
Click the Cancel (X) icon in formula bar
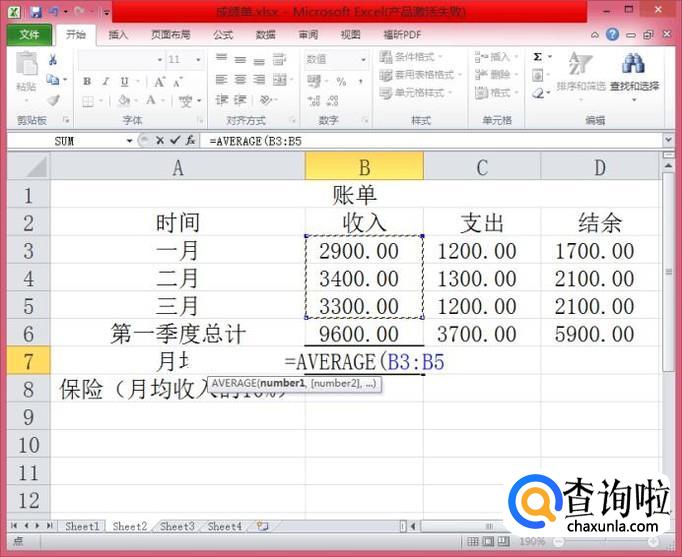click(x=159, y=141)
